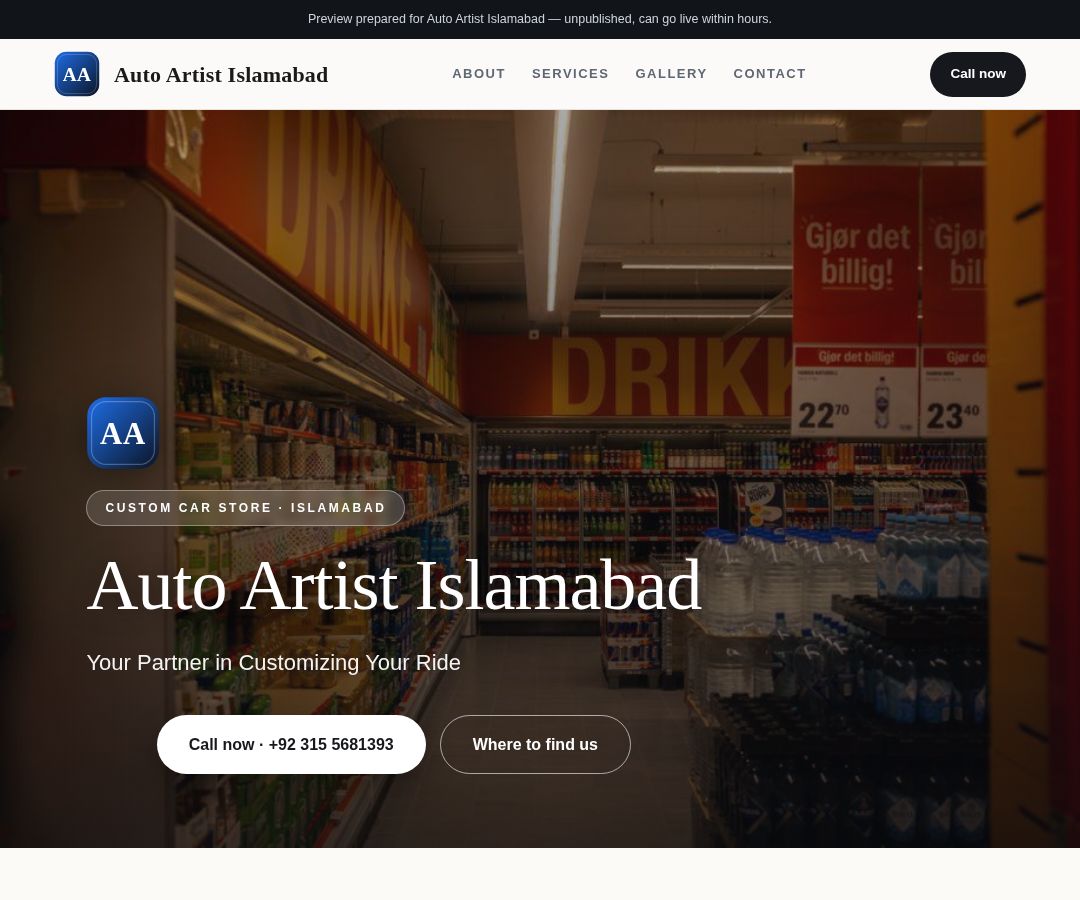1080x900 pixels.
Task: Open the Gallery nav item
Action: 671,74
